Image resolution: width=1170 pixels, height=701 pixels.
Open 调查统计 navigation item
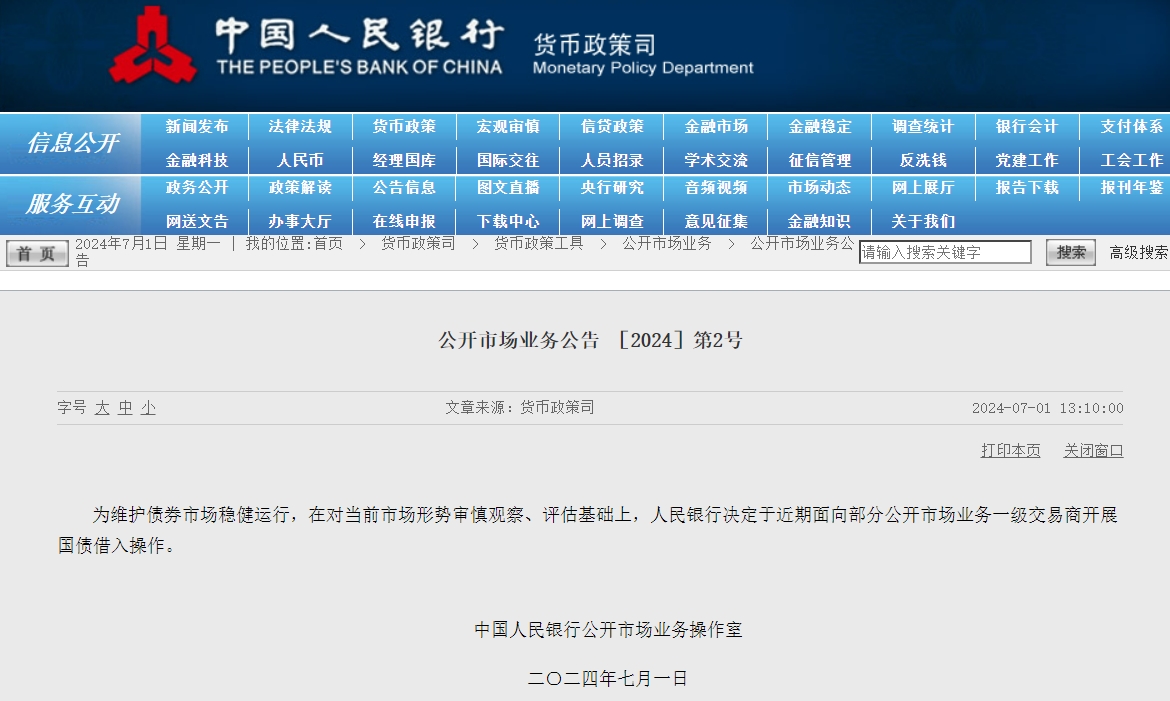pyautogui.click(x=923, y=127)
